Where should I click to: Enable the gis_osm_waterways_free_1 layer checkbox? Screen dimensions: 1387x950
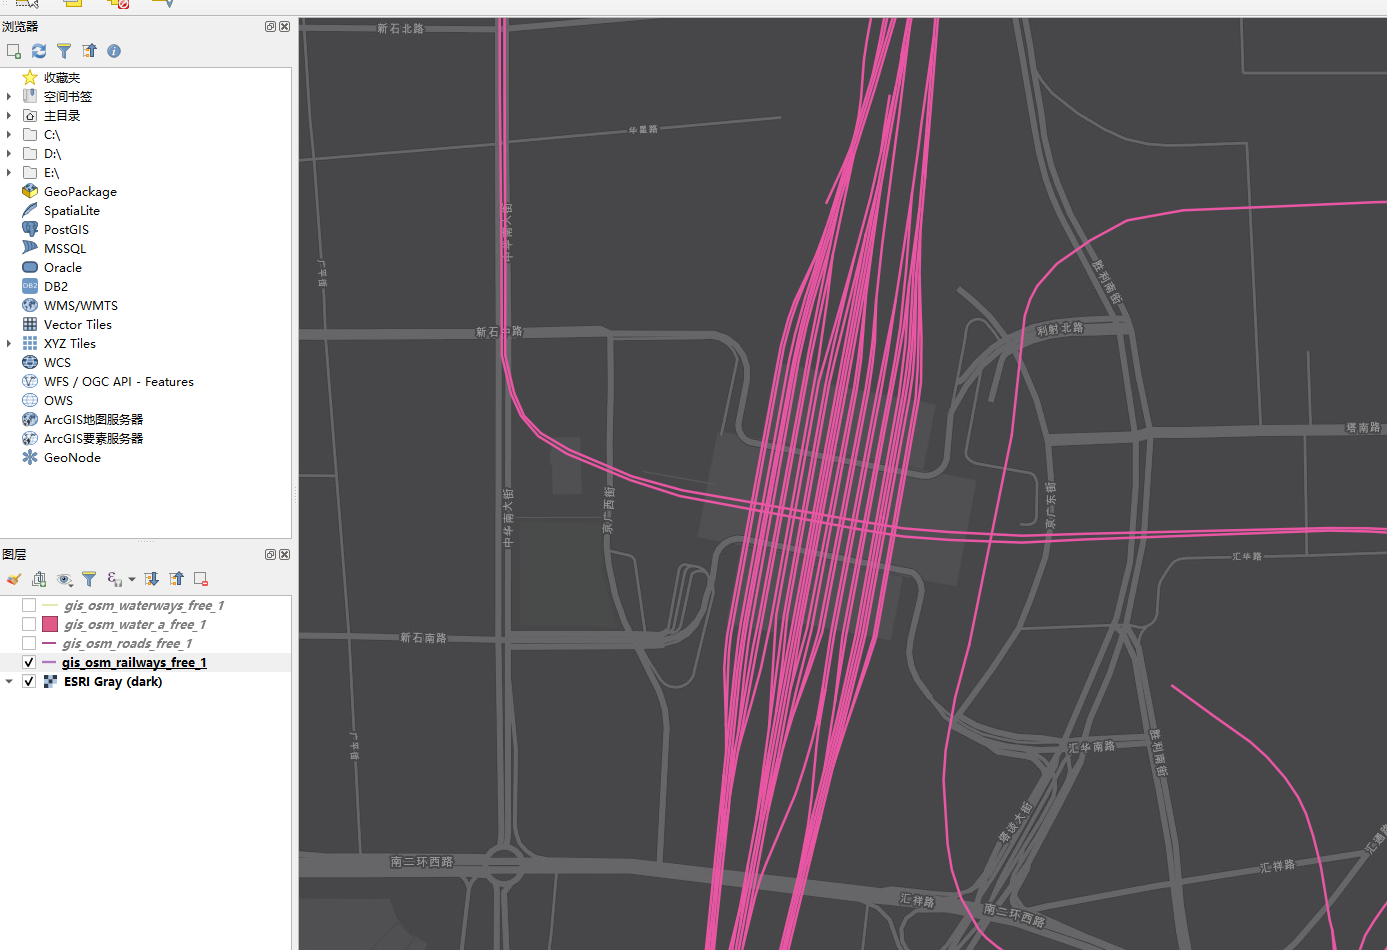click(29, 605)
